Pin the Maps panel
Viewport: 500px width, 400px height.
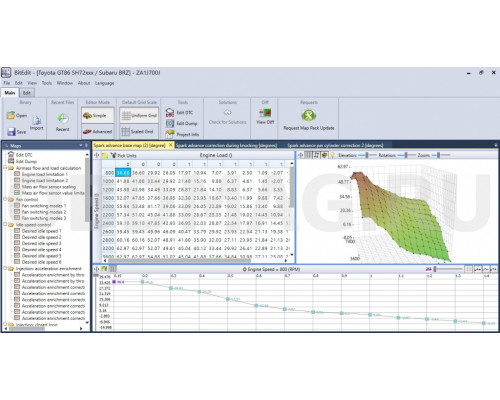point(86,145)
